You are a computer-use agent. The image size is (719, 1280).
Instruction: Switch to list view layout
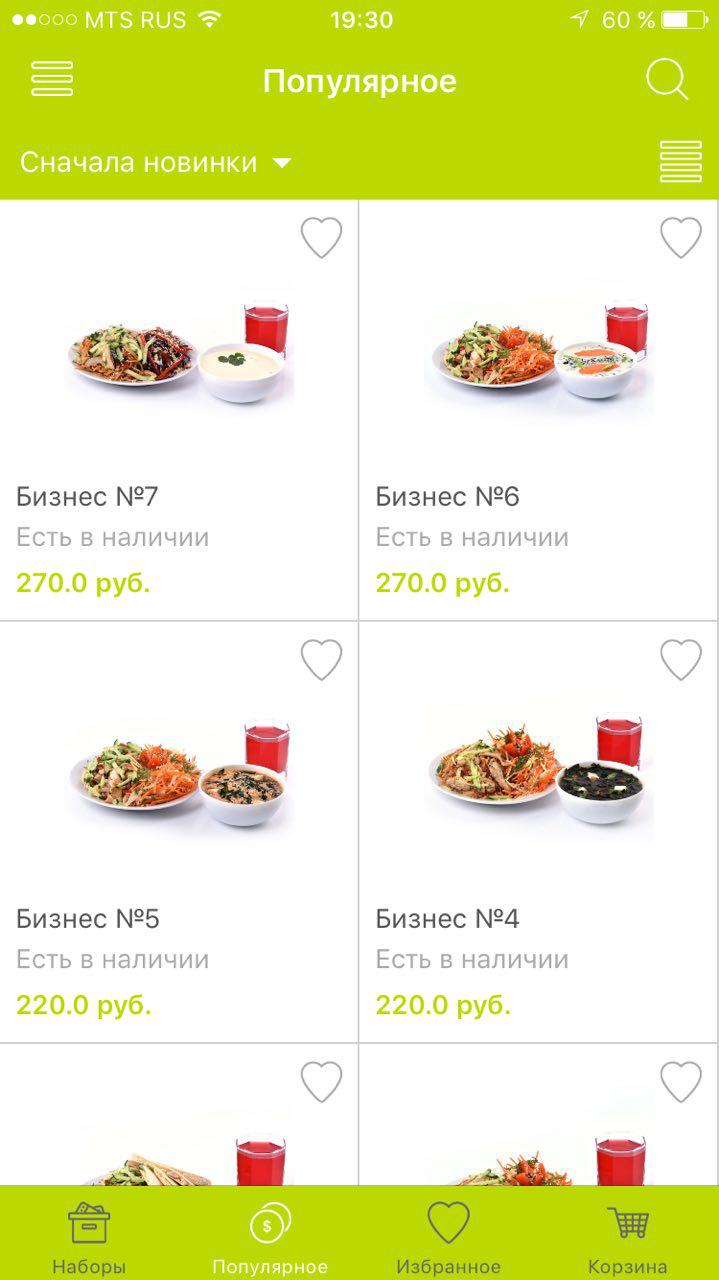(x=680, y=162)
